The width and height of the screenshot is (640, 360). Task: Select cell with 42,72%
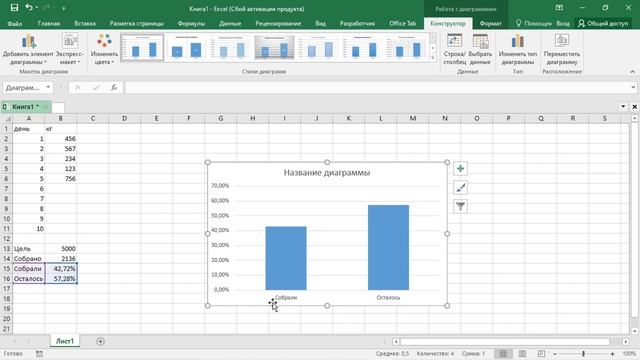click(x=60, y=269)
